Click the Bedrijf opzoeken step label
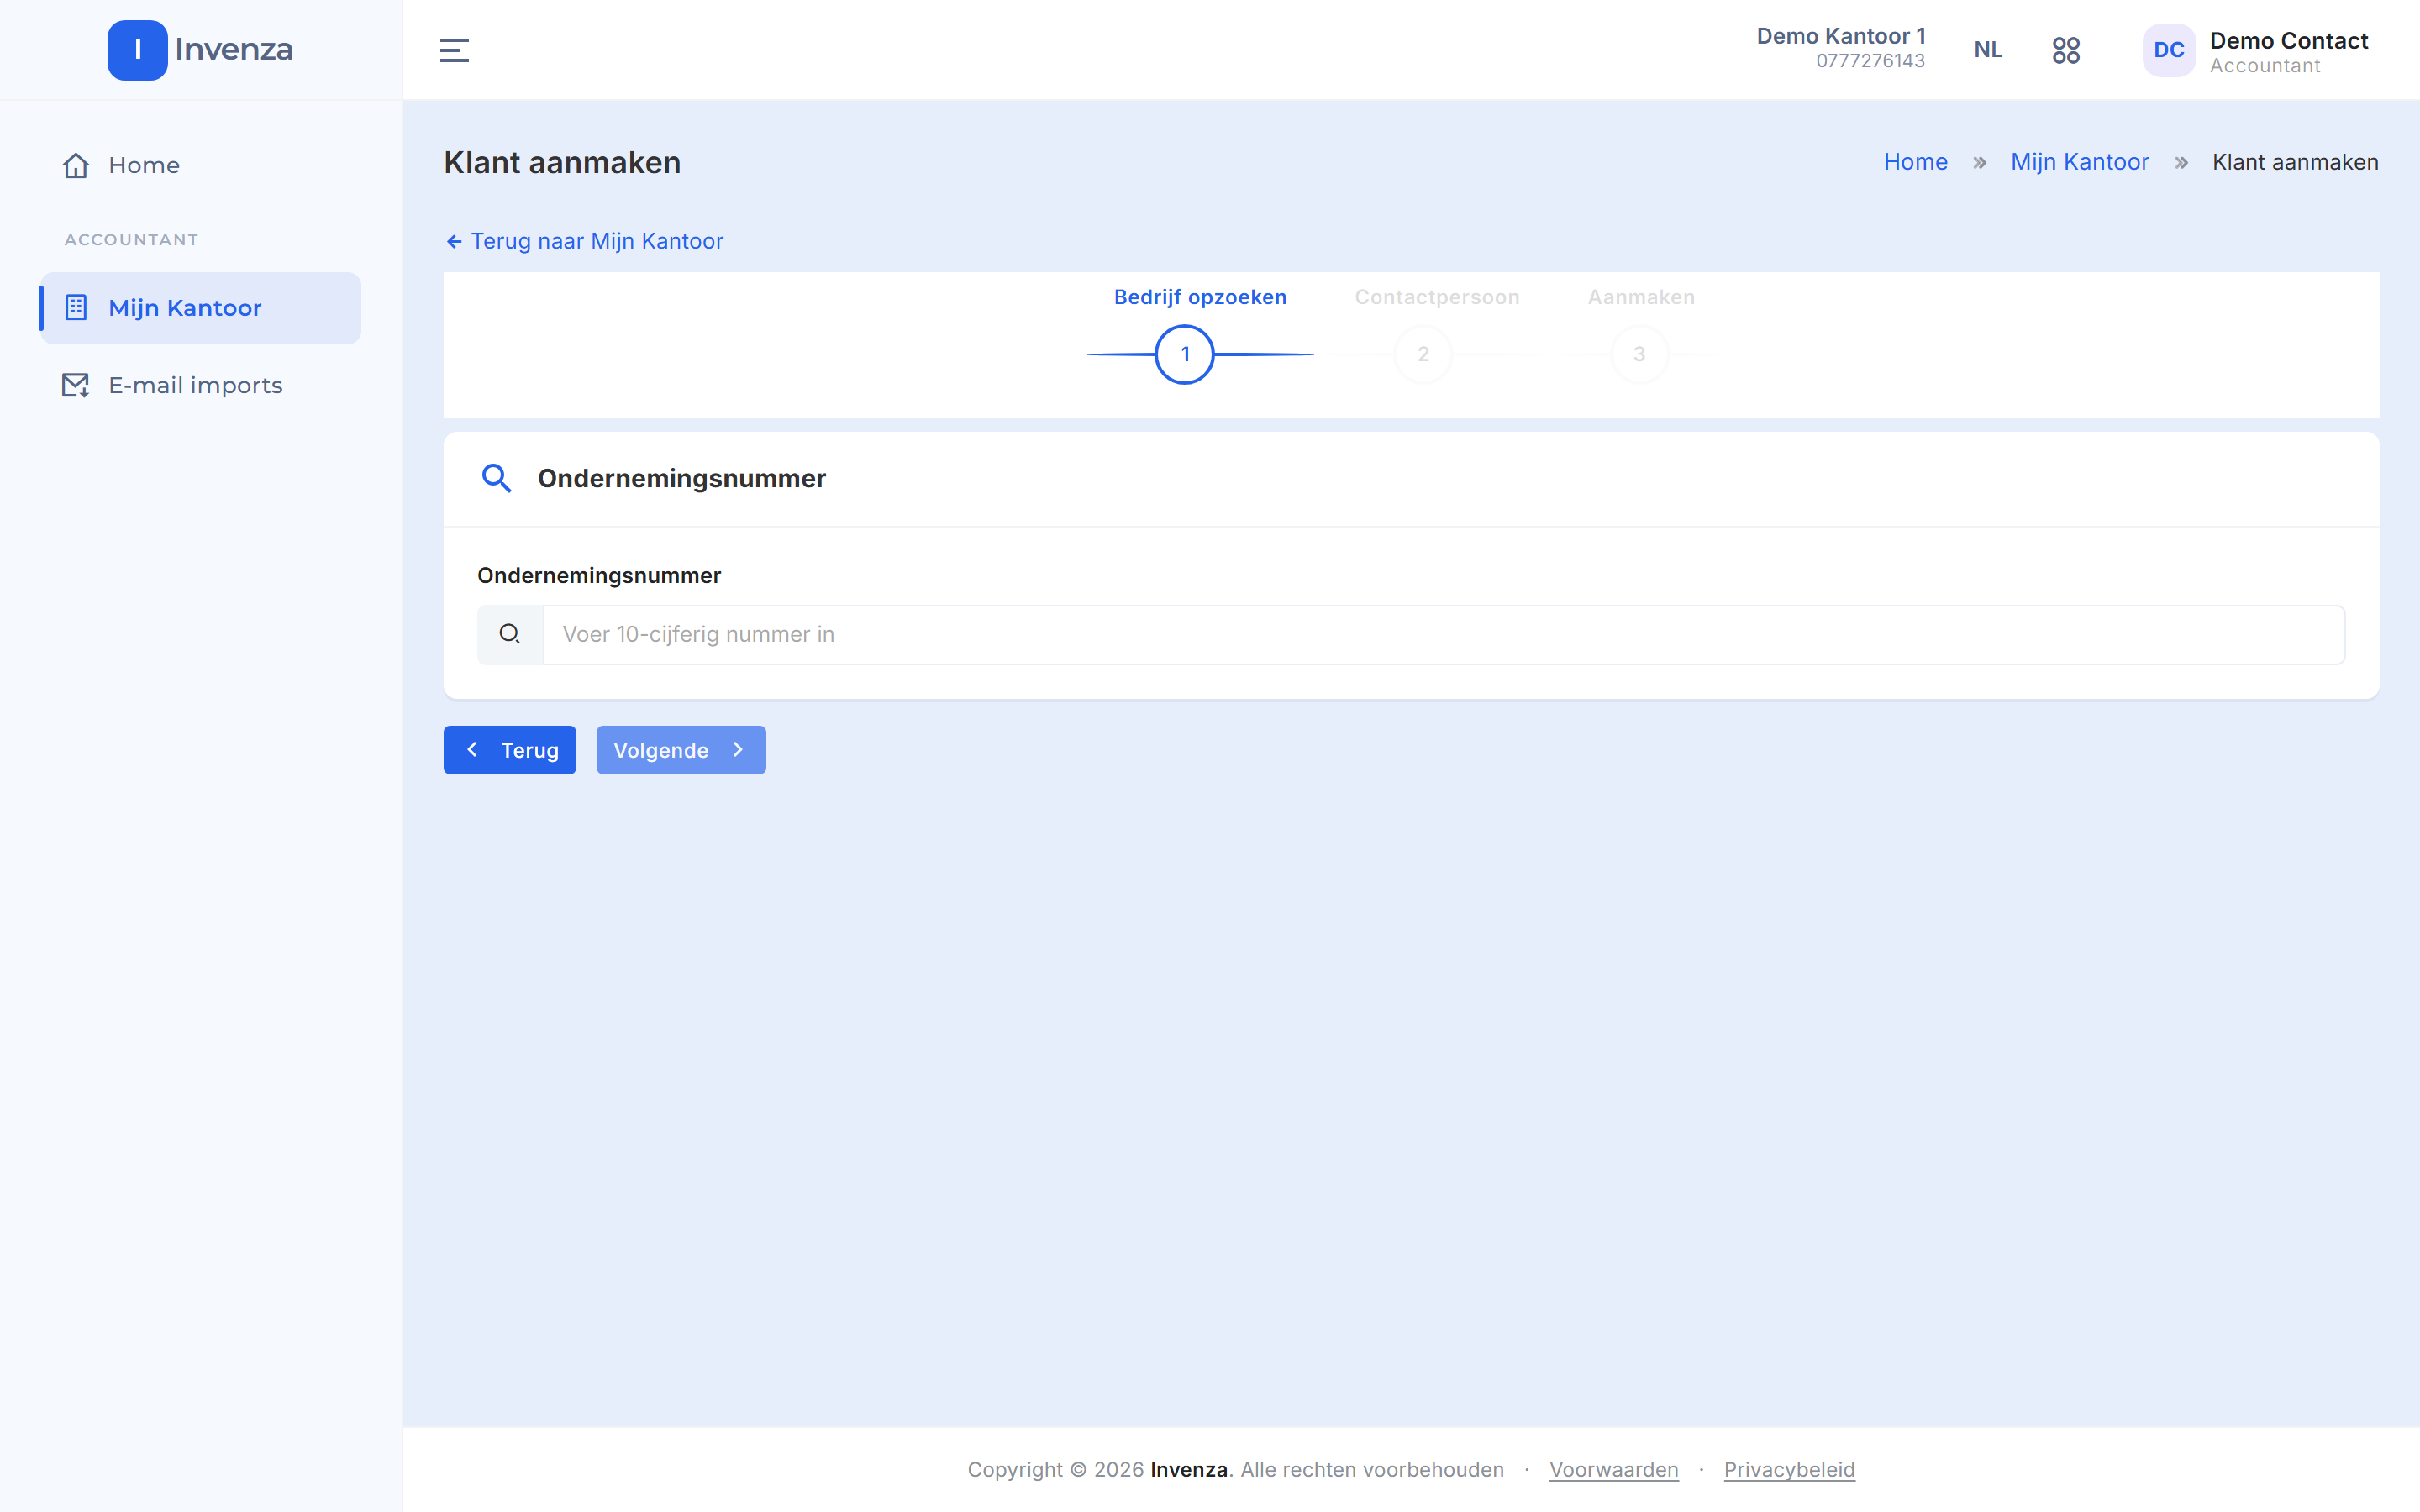The image size is (2420, 1512). (1200, 297)
